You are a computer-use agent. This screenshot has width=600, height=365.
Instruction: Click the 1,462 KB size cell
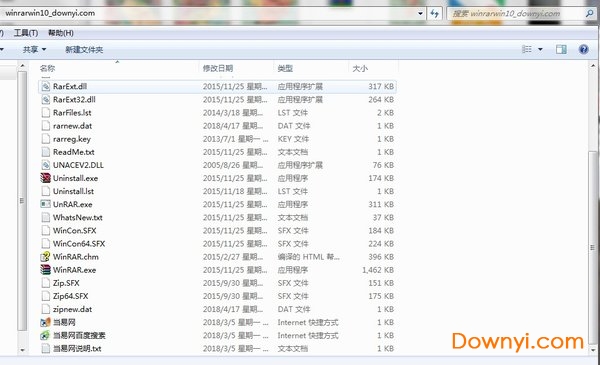(378, 270)
